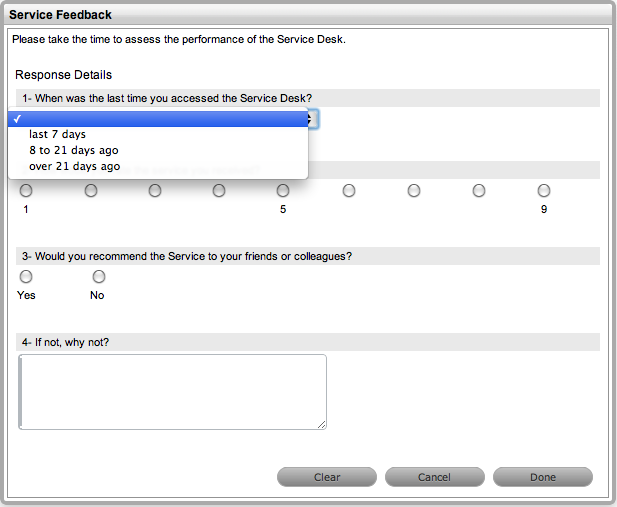Click the dropdown arrow for last access
This screenshot has height=507, width=617.
(313, 118)
